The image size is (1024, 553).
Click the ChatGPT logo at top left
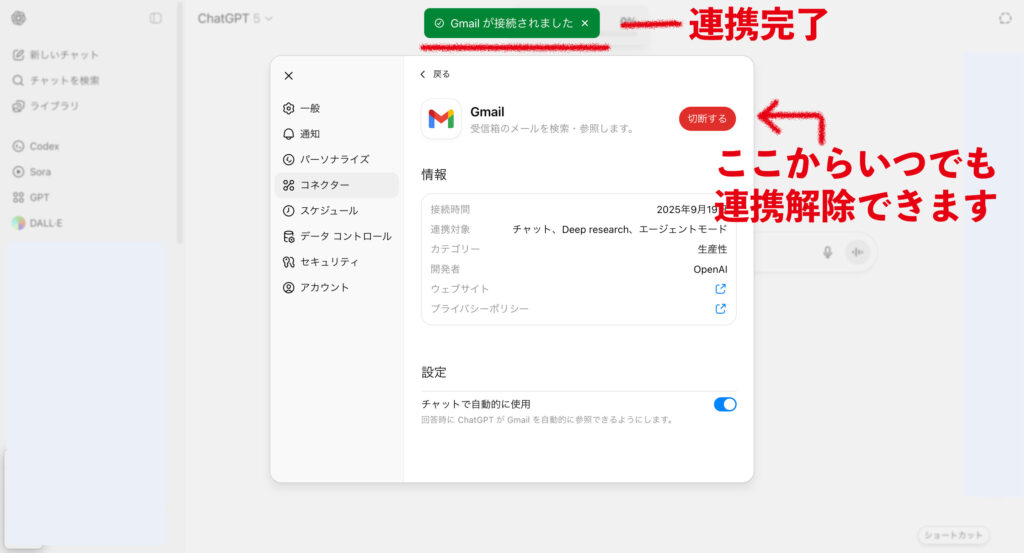click(x=19, y=18)
